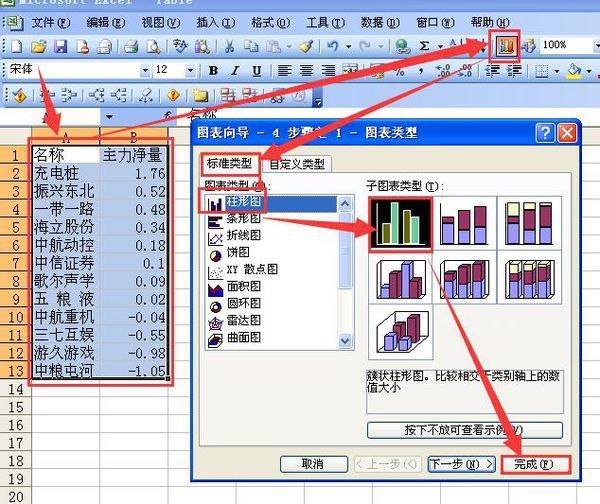Cut selection with the scissors icon
This screenshot has width=600, height=504.
coord(229,47)
